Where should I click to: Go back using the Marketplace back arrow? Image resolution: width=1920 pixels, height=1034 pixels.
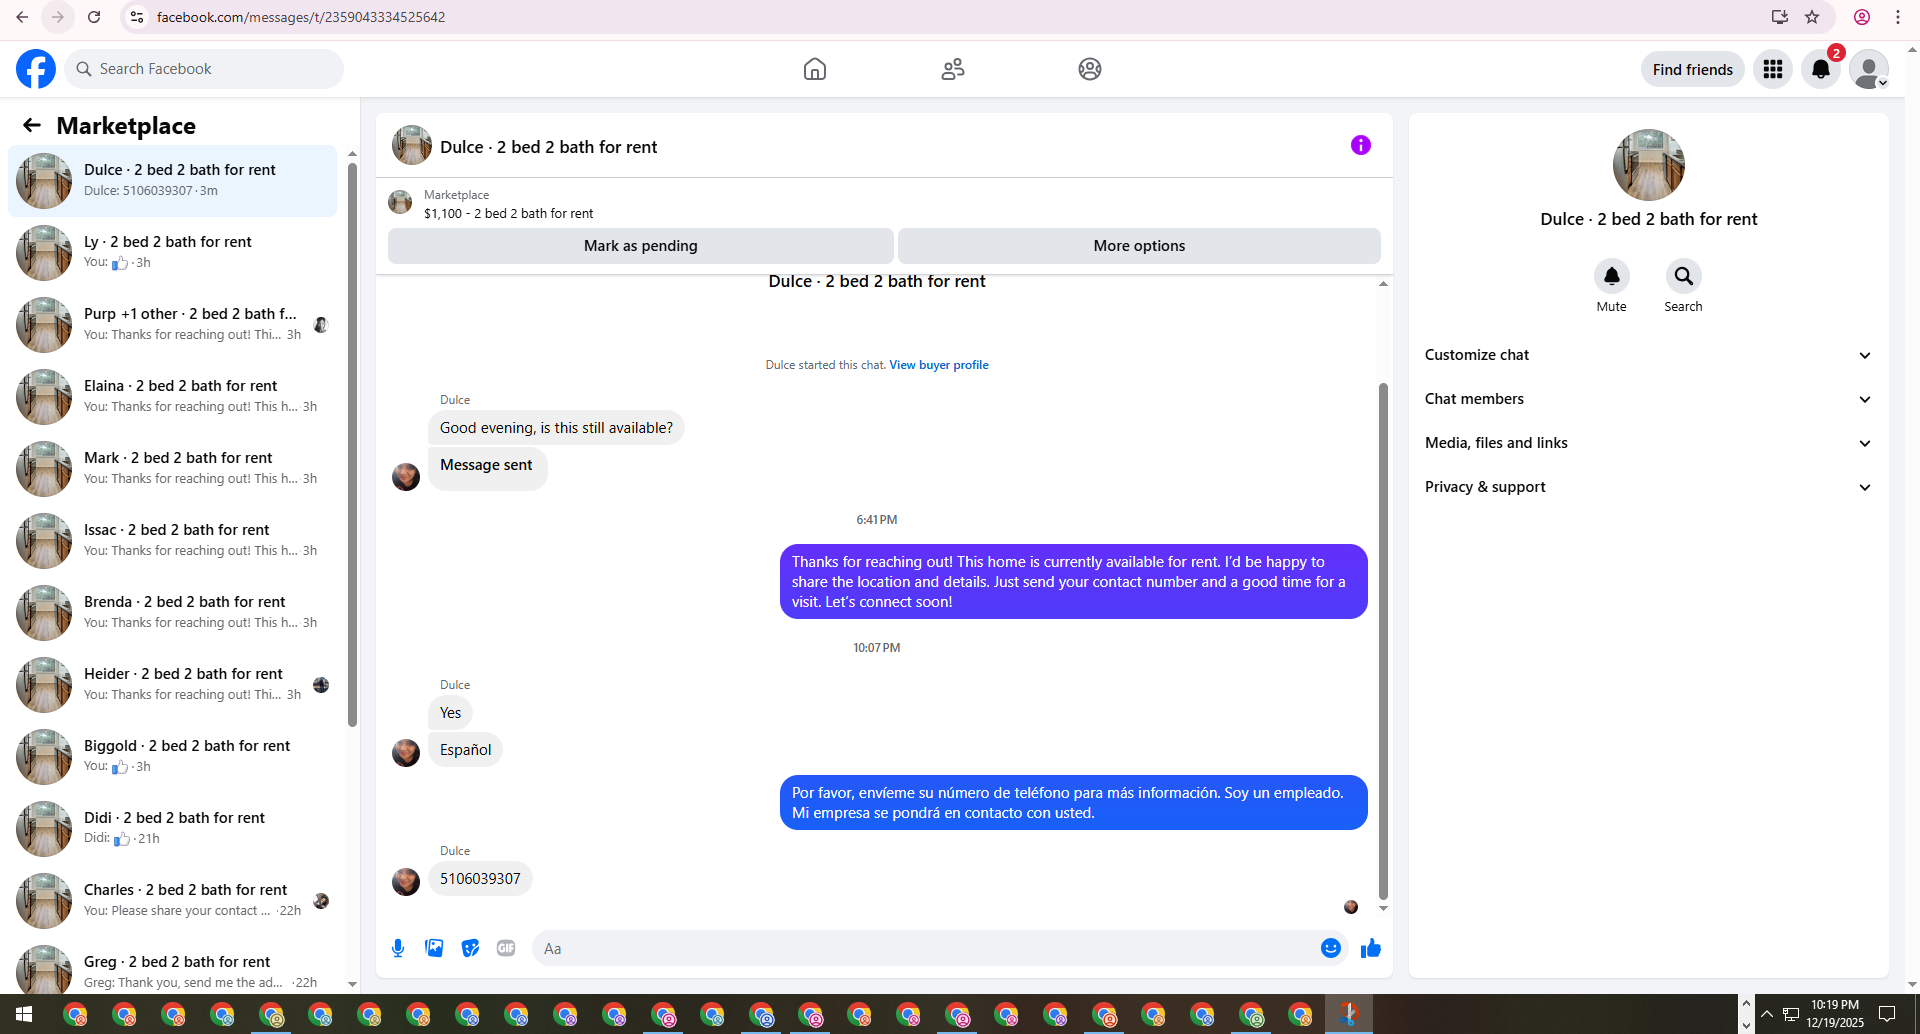tap(32, 125)
